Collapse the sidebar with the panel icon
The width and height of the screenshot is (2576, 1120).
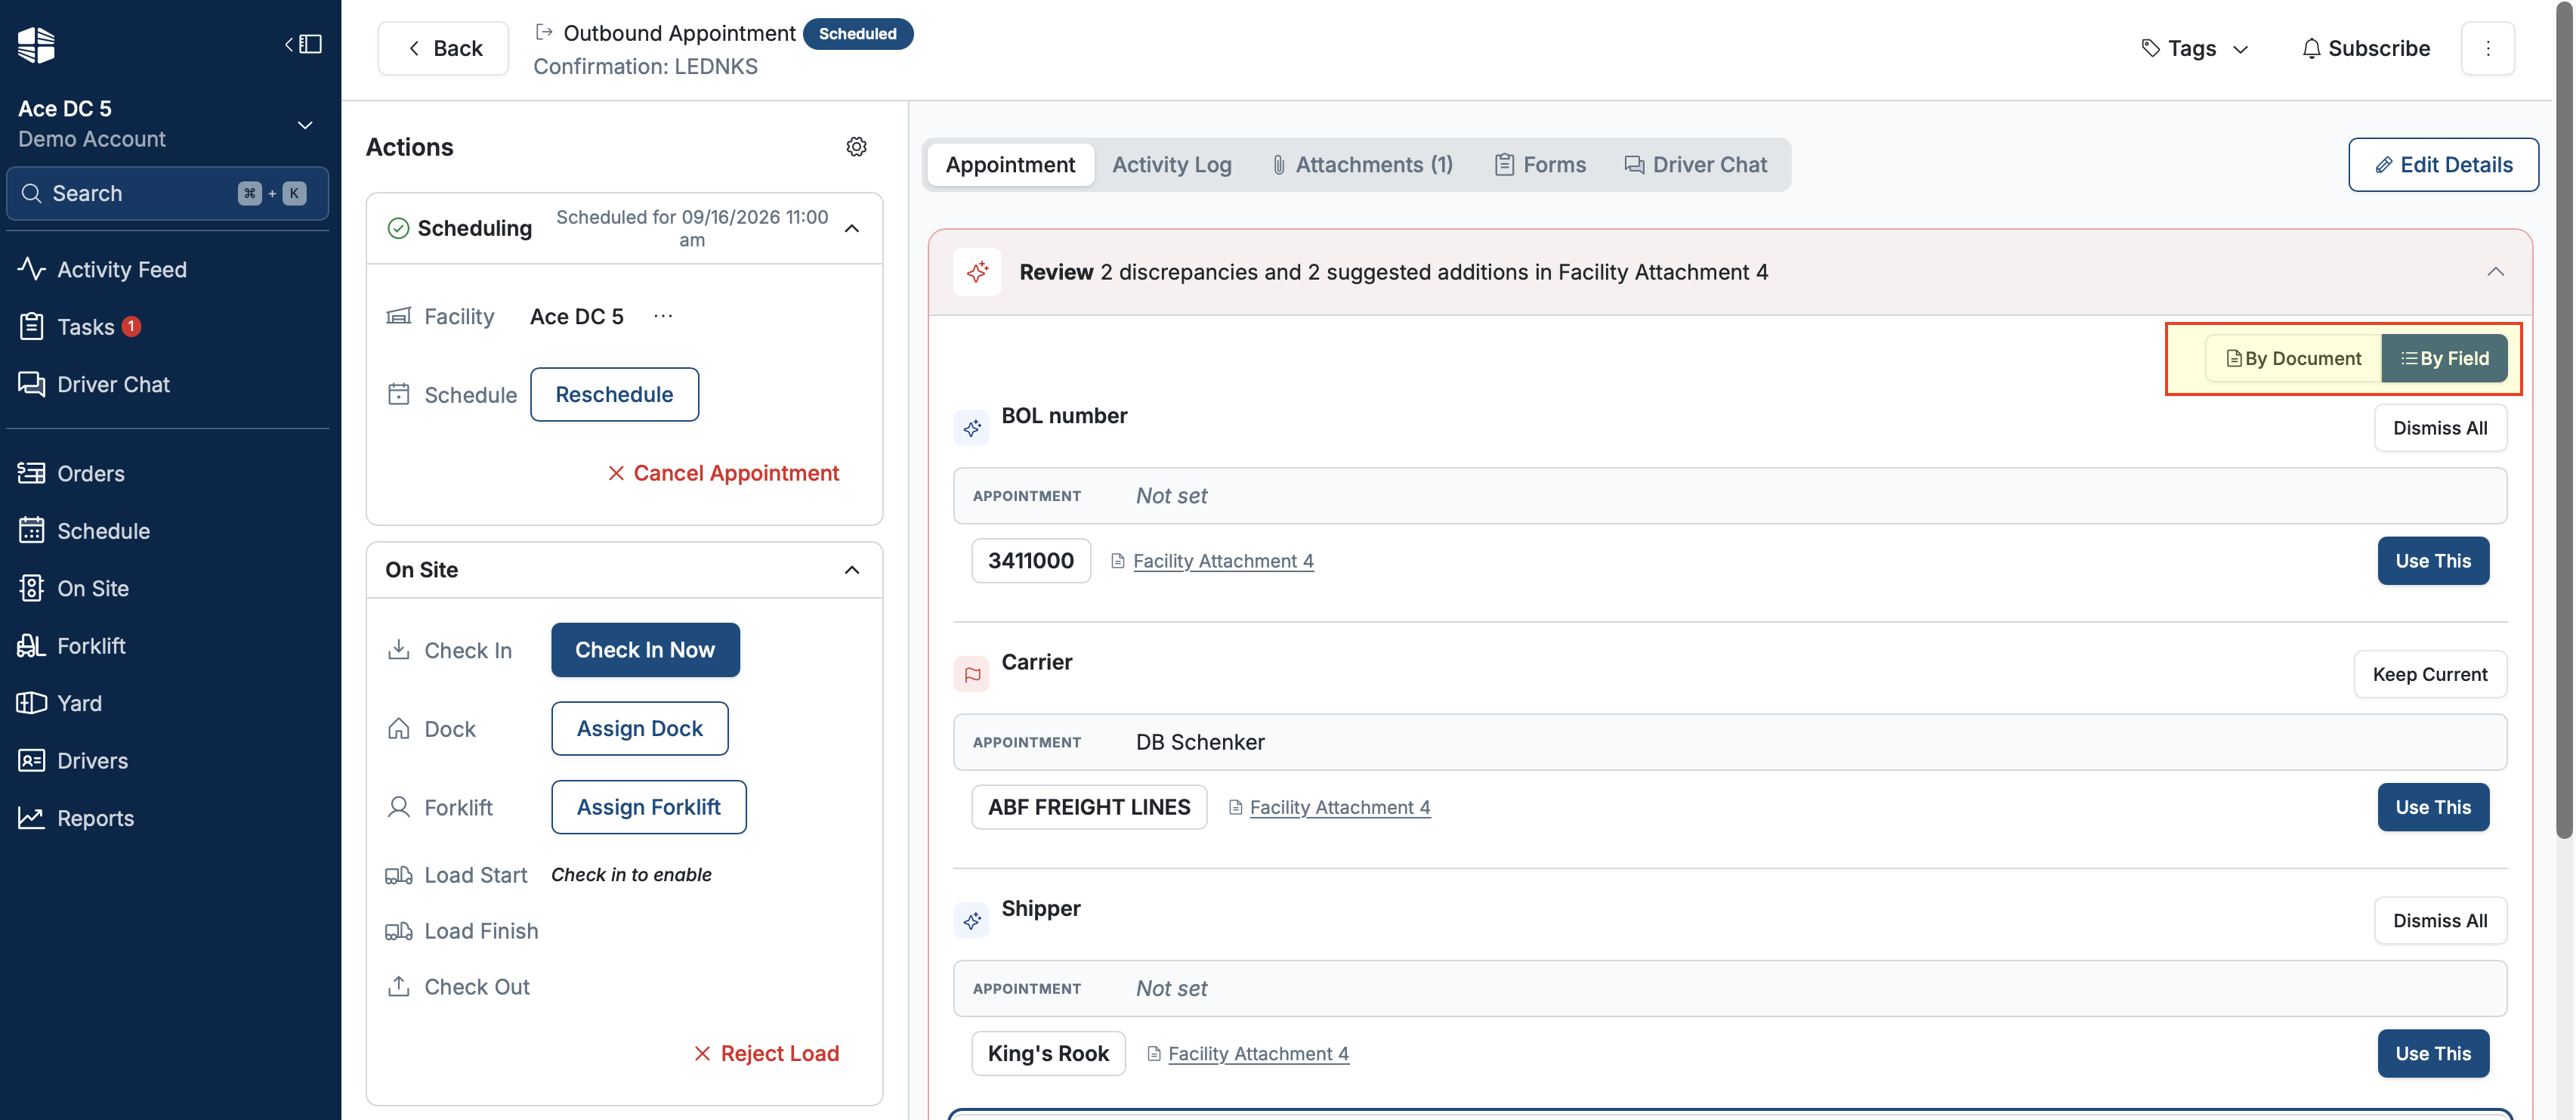click(x=303, y=44)
